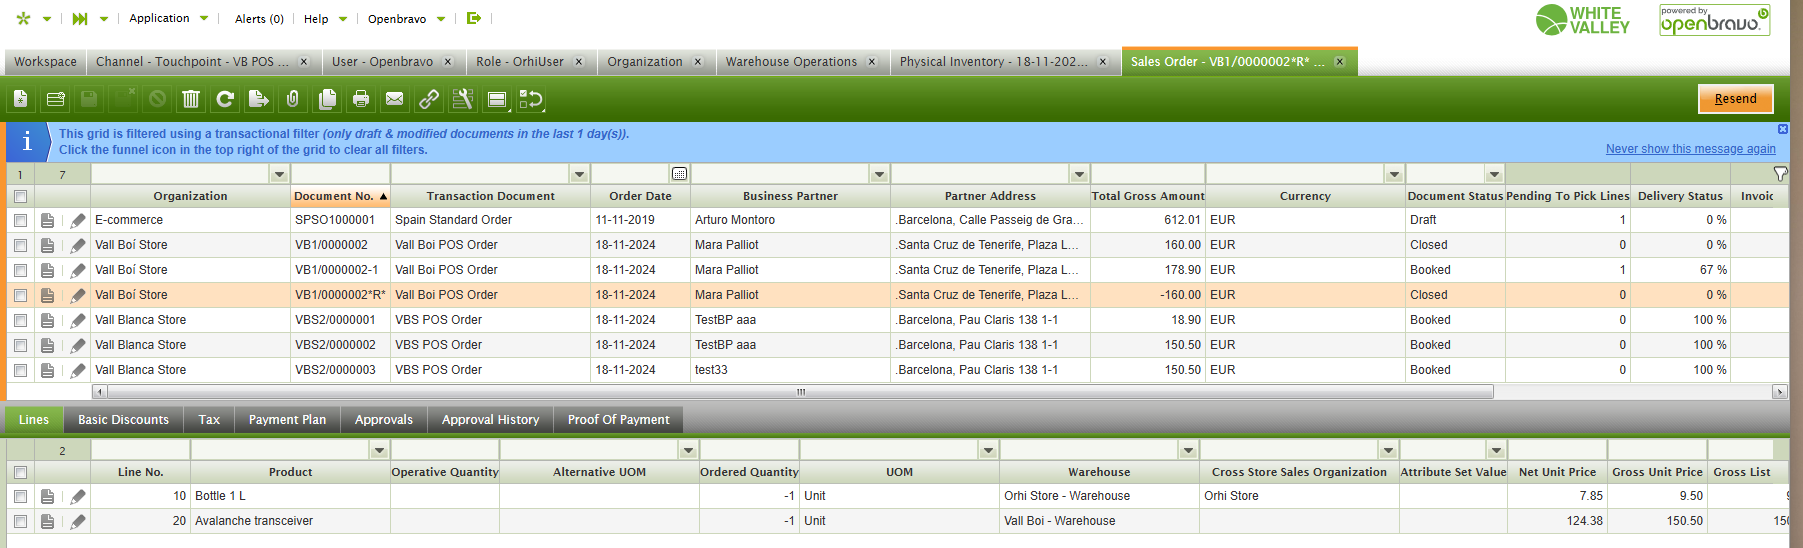Click the delete trash can toolbar icon

[191, 99]
